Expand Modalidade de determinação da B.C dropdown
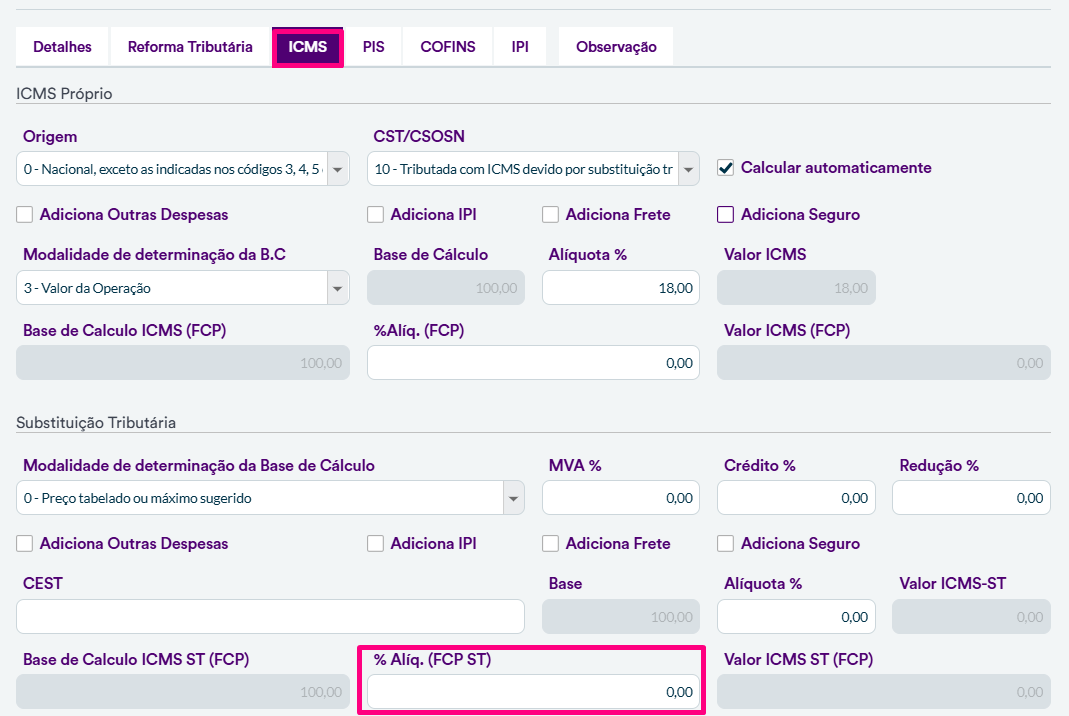Viewport: 1069px width, 716px height. point(338,288)
